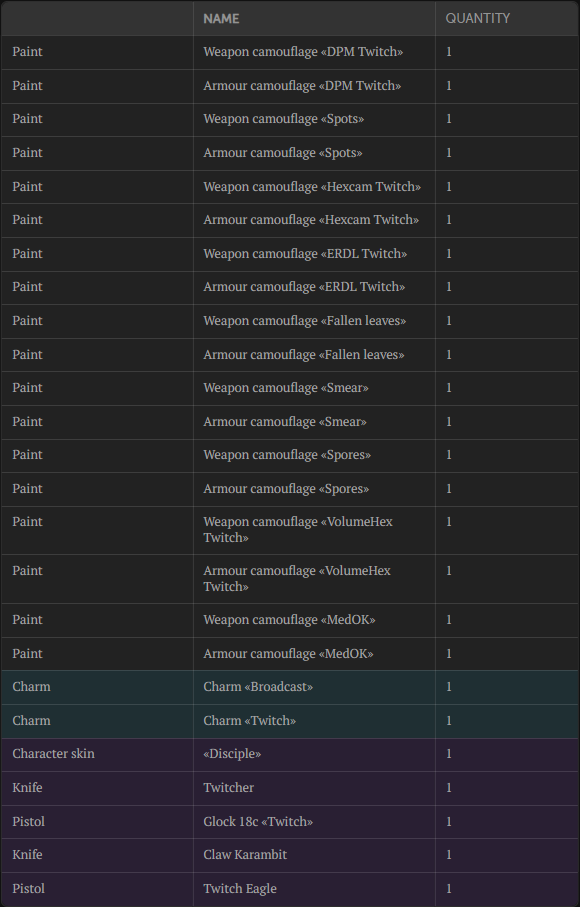Click the QUANTITY column header
Viewport: 580px width, 907px height.
pyautogui.click(x=478, y=19)
